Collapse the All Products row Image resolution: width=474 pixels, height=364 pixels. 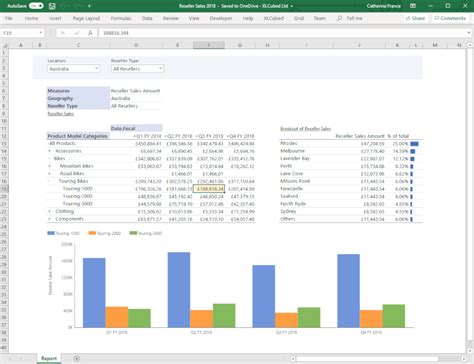click(49, 143)
